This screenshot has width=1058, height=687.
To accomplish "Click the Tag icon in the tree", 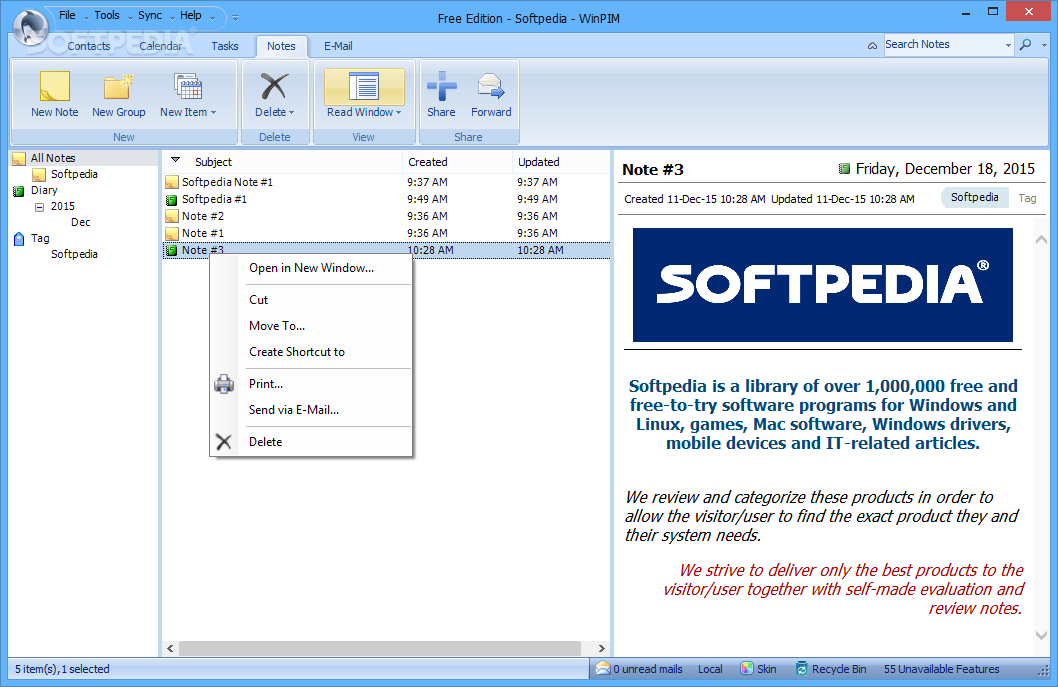I will click(19, 239).
